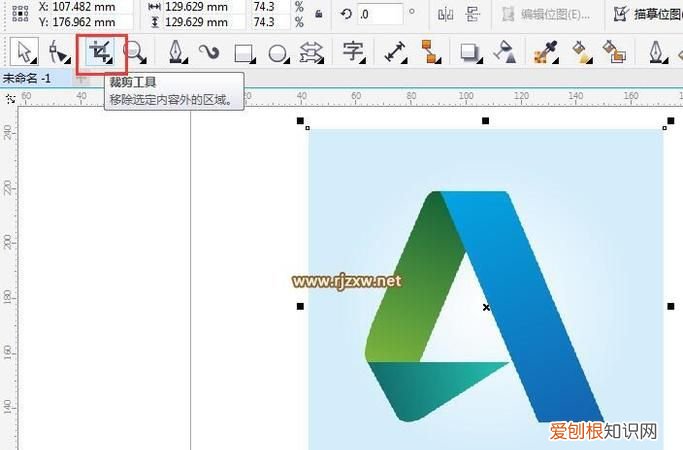Switch to the 未命名 -1 document tab
683x450 pixels.
[x=28, y=78]
